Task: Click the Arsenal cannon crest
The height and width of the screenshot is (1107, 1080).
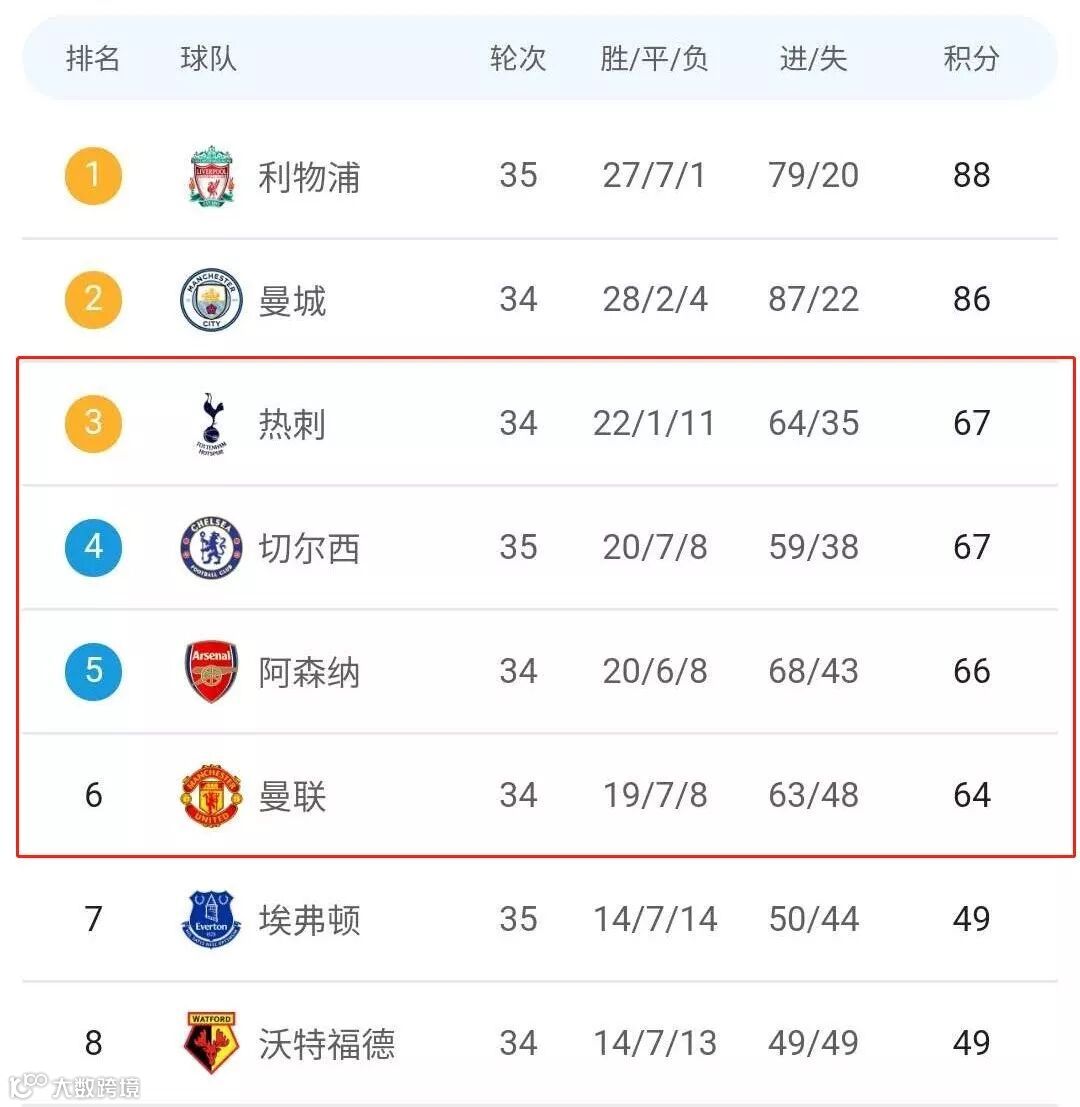Action: coord(211,671)
